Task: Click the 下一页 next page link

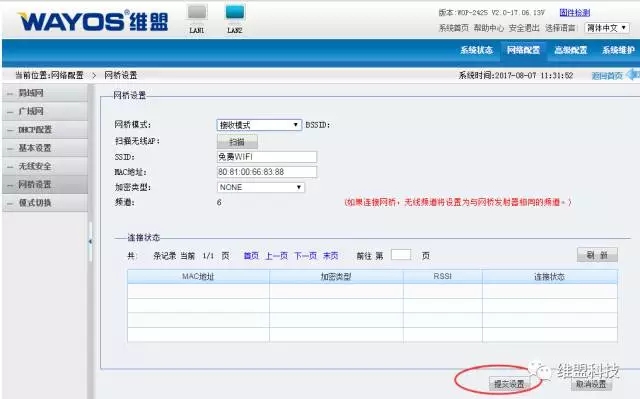Action: tap(306, 256)
